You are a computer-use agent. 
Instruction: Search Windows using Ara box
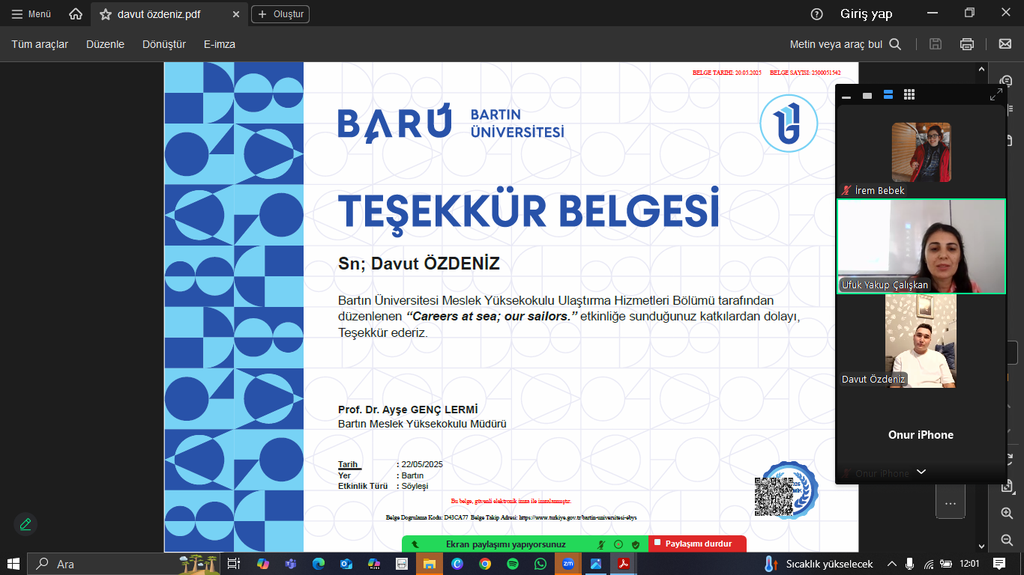124,563
